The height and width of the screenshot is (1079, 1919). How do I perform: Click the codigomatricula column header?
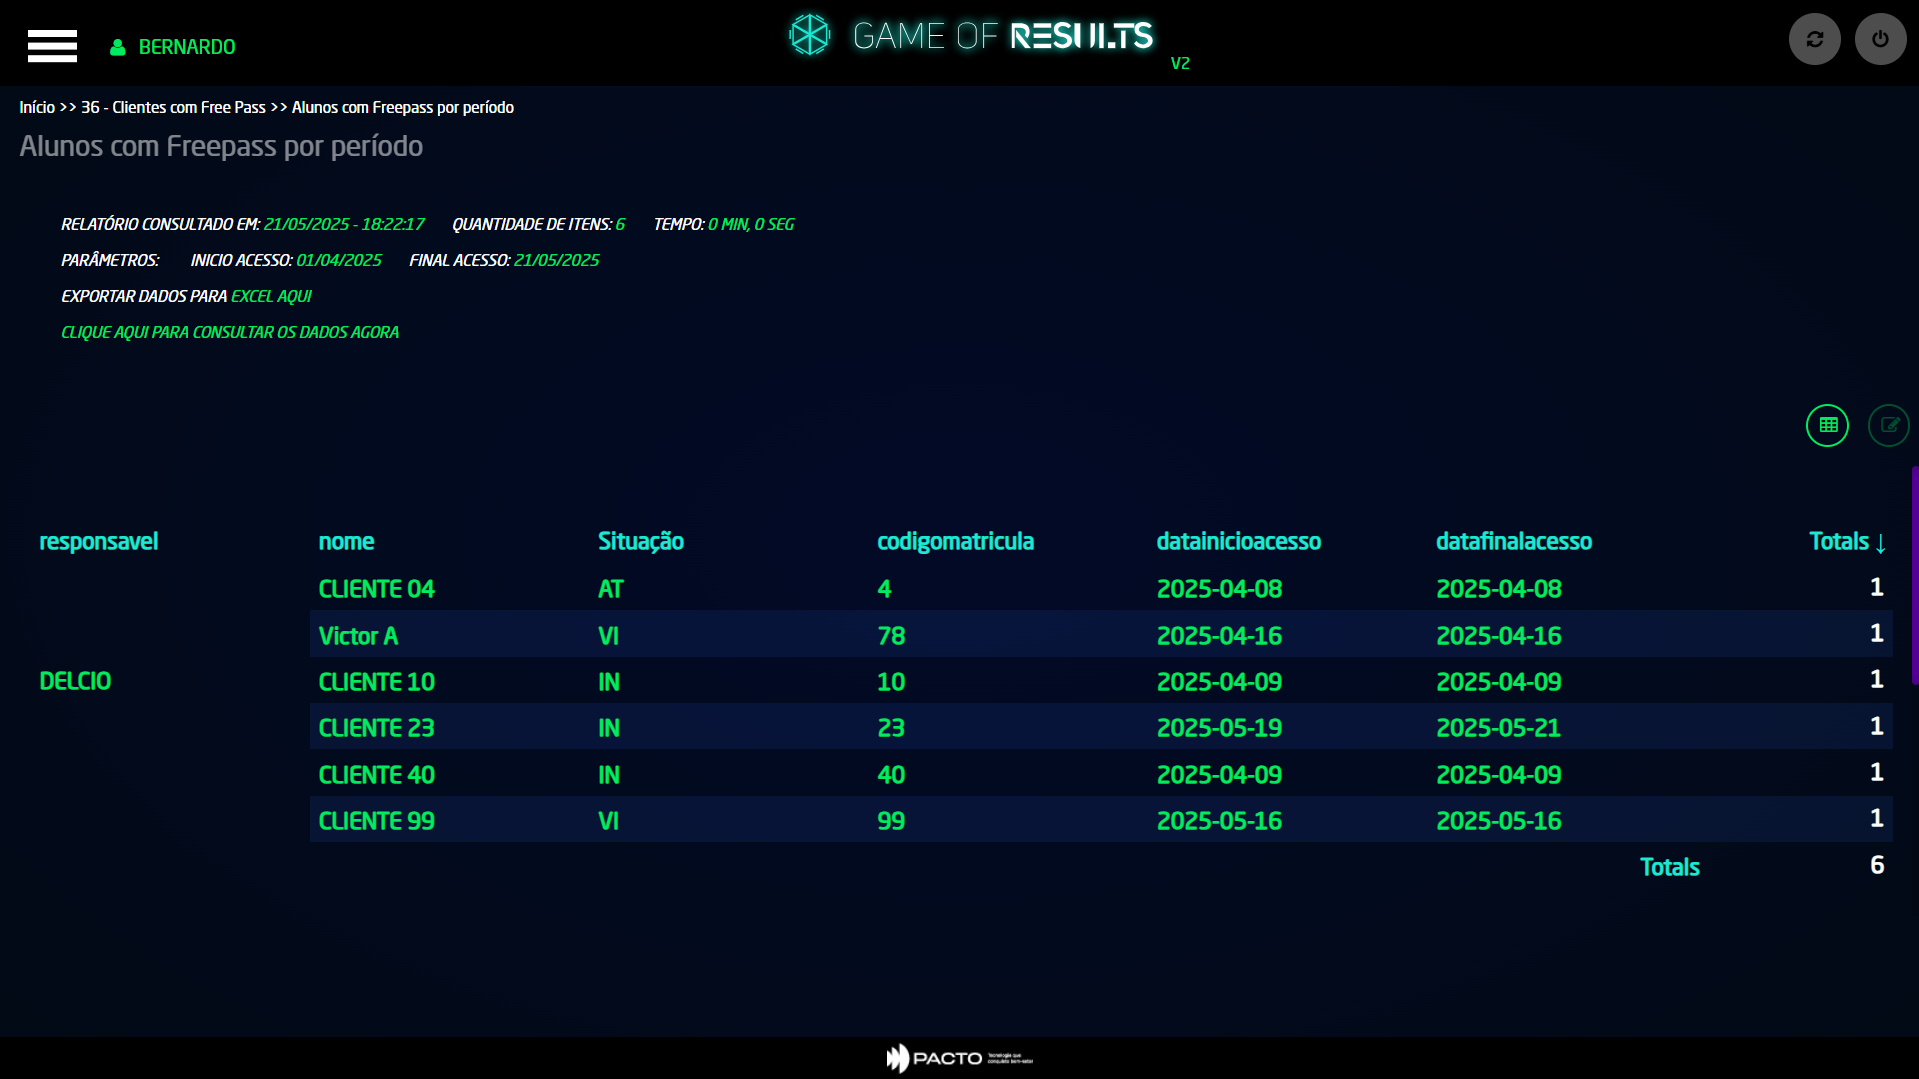(x=955, y=541)
